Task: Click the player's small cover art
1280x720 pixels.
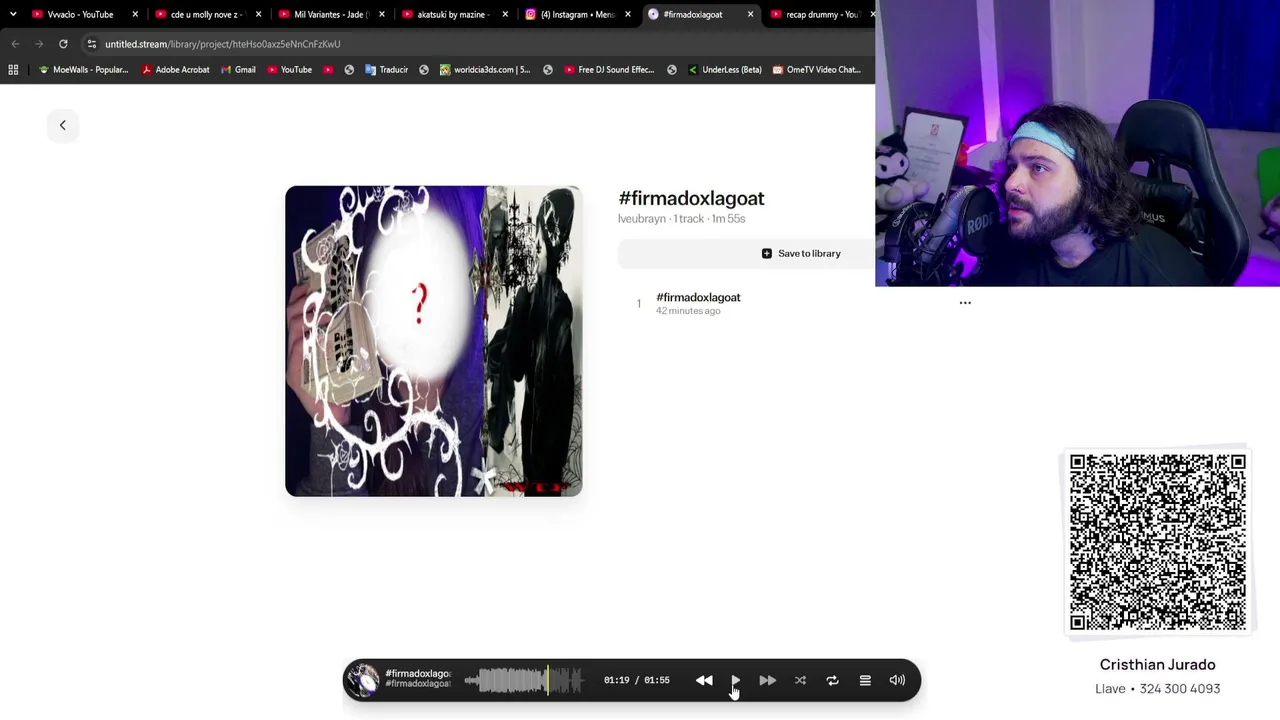Action: pyautogui.click(x=362, y=680)
